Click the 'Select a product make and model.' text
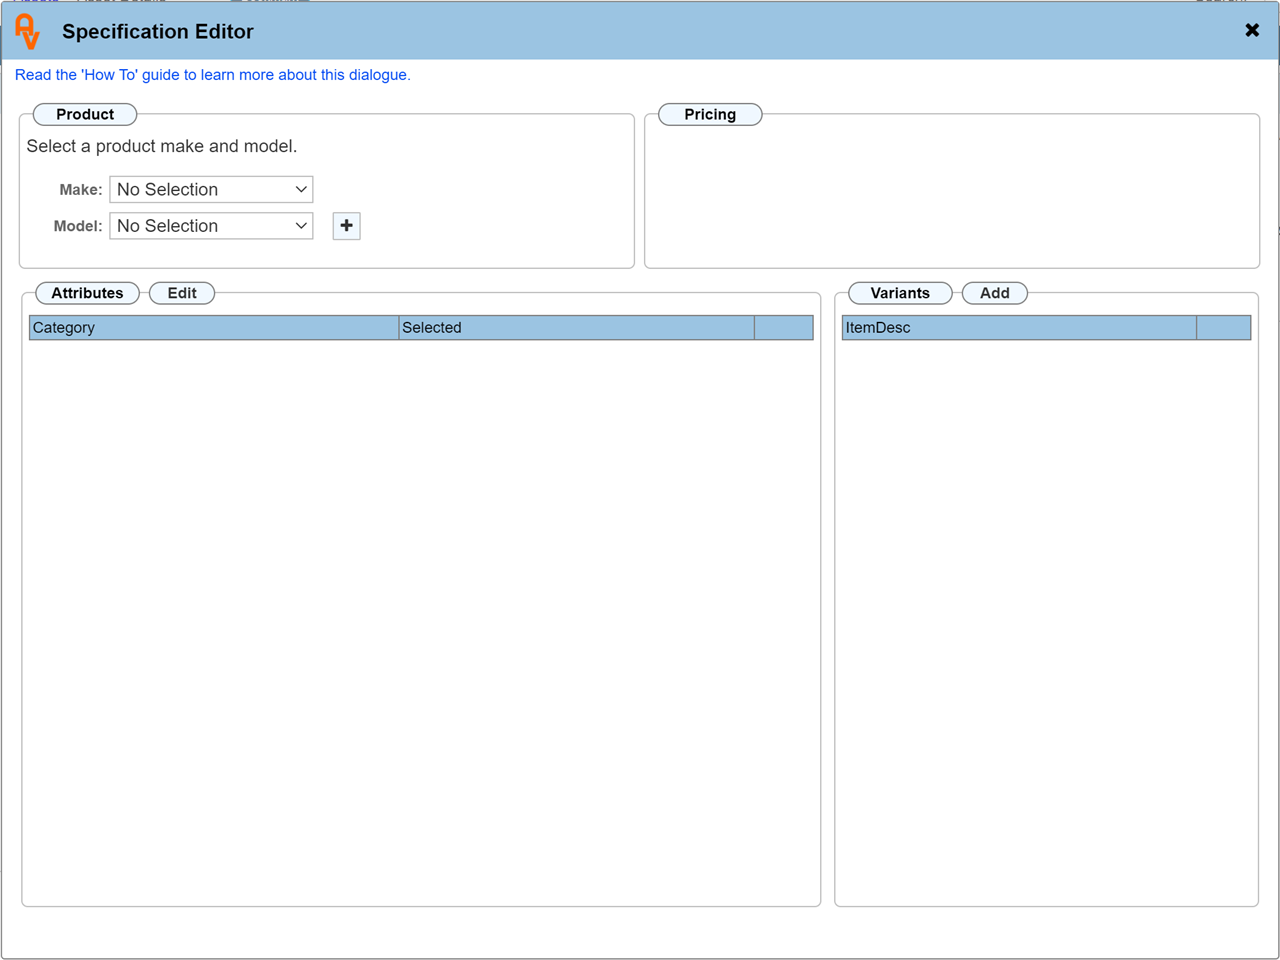The width and height of the screenshot is (1280, 960). click(x=162, y=146)
